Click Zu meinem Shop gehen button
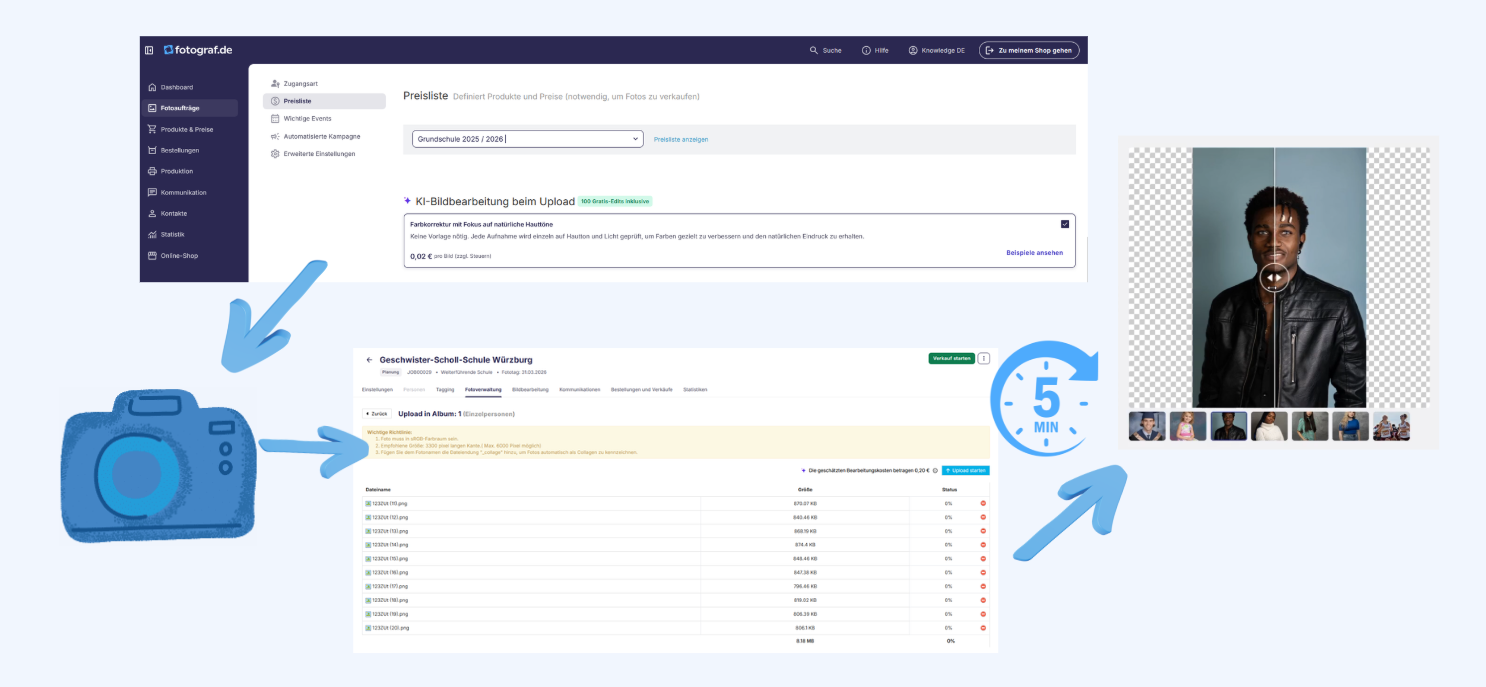 [1029, 50]
